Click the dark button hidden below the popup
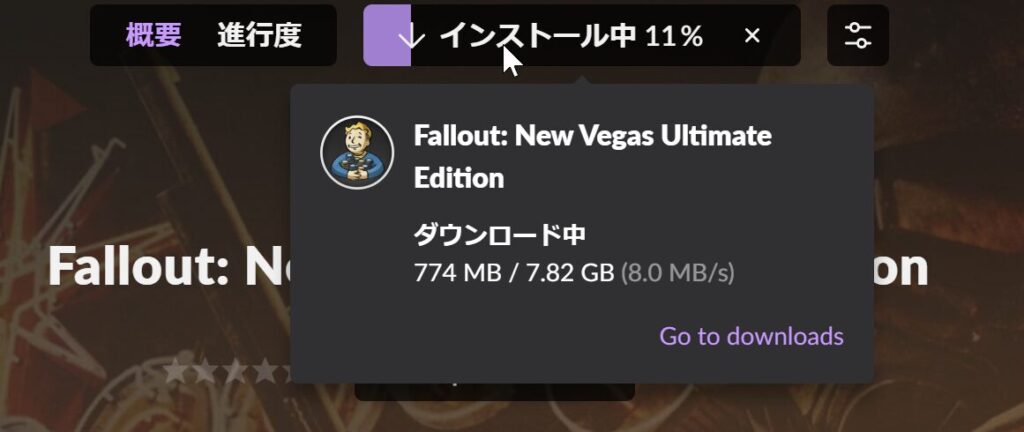The image size is (1024, 432). (x=494, y=392)
